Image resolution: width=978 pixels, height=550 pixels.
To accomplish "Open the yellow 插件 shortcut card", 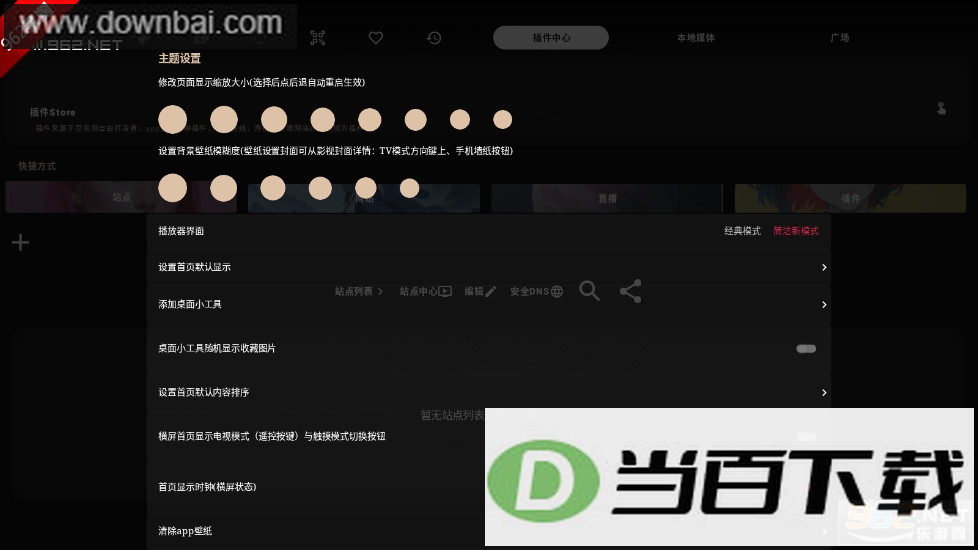I will pyautogui.click(x=850, y=198).
